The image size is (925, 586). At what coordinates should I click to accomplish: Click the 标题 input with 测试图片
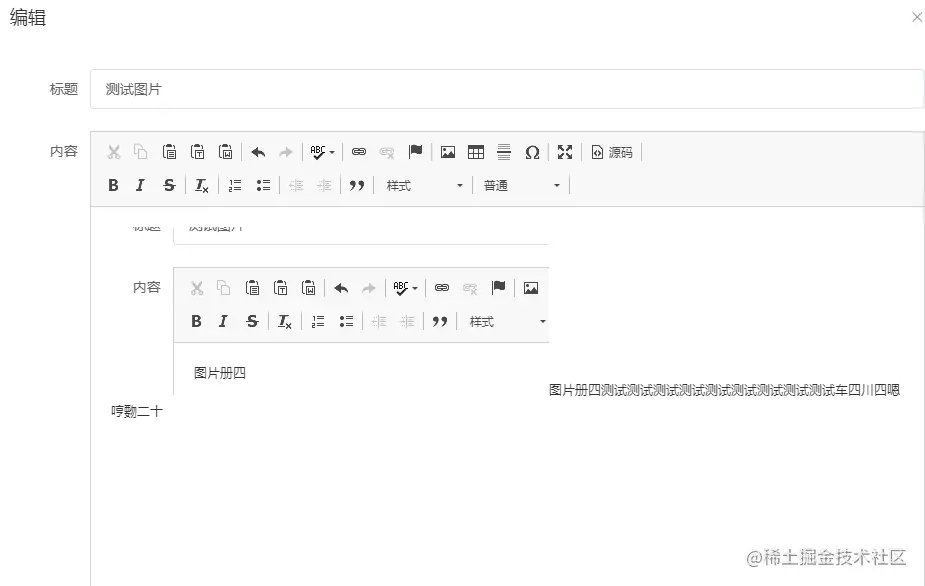click(507, 89)
